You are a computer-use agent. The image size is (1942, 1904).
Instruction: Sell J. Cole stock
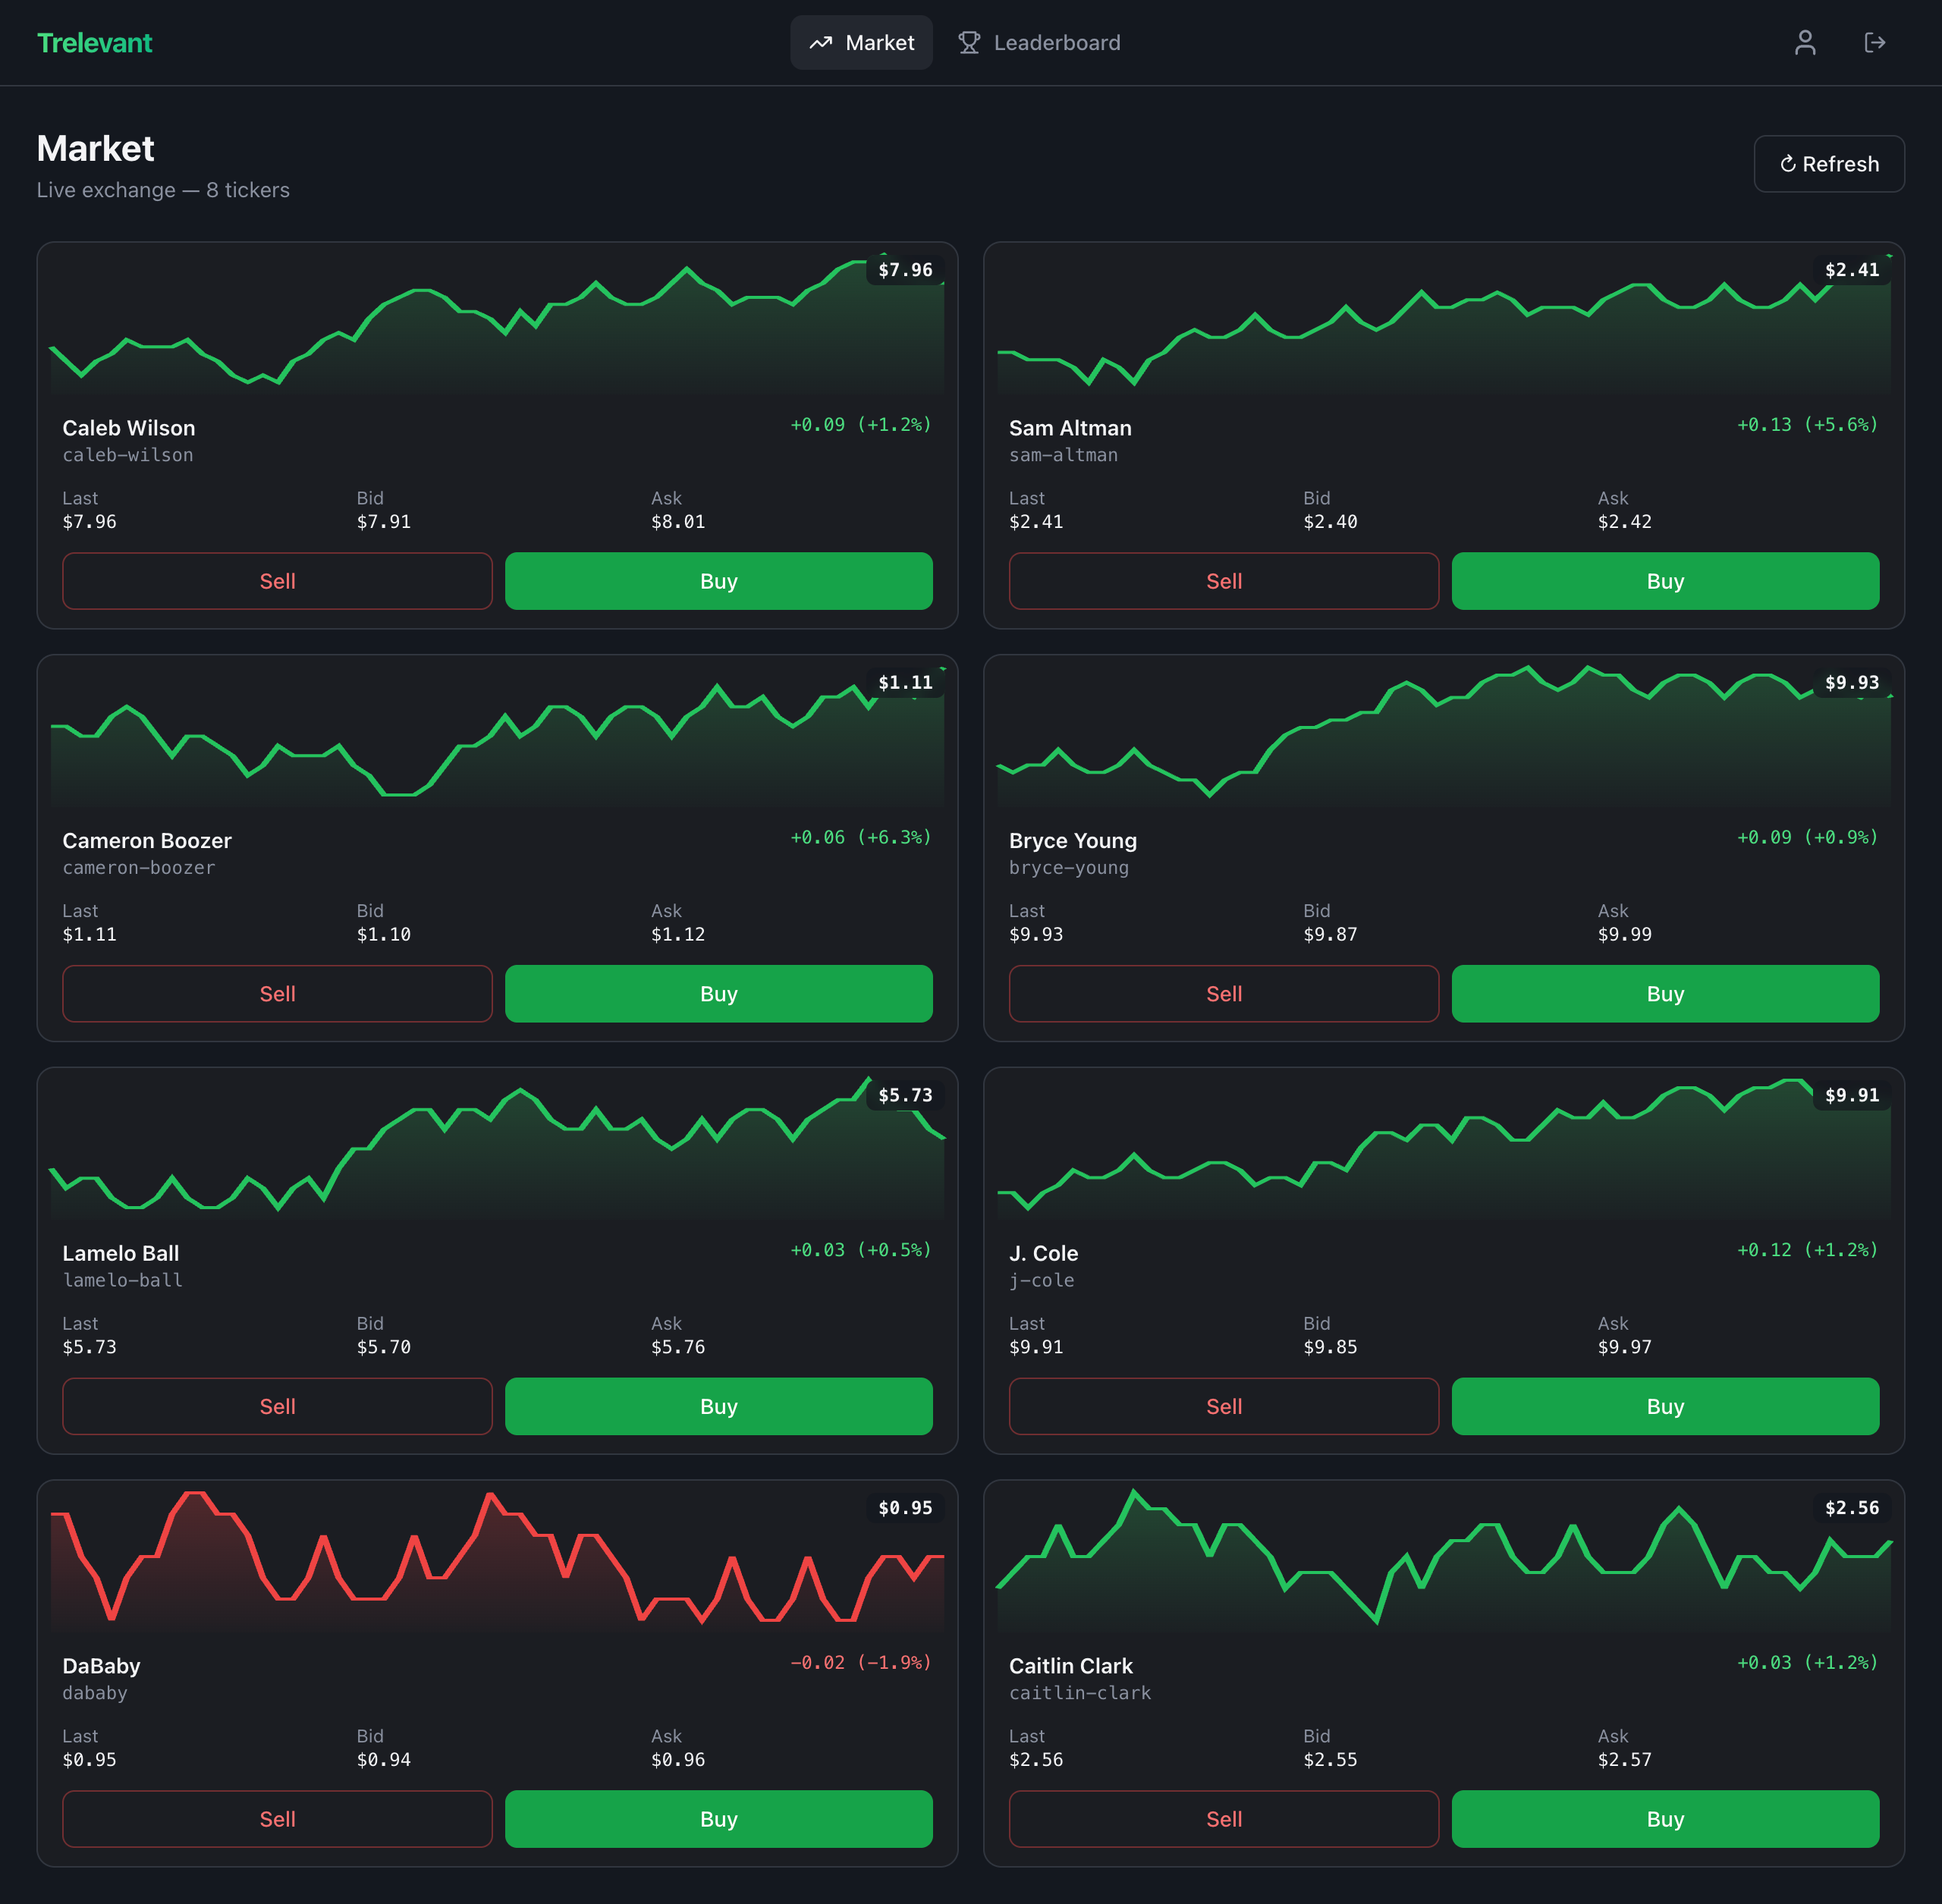click(x=1223, y=1406)
